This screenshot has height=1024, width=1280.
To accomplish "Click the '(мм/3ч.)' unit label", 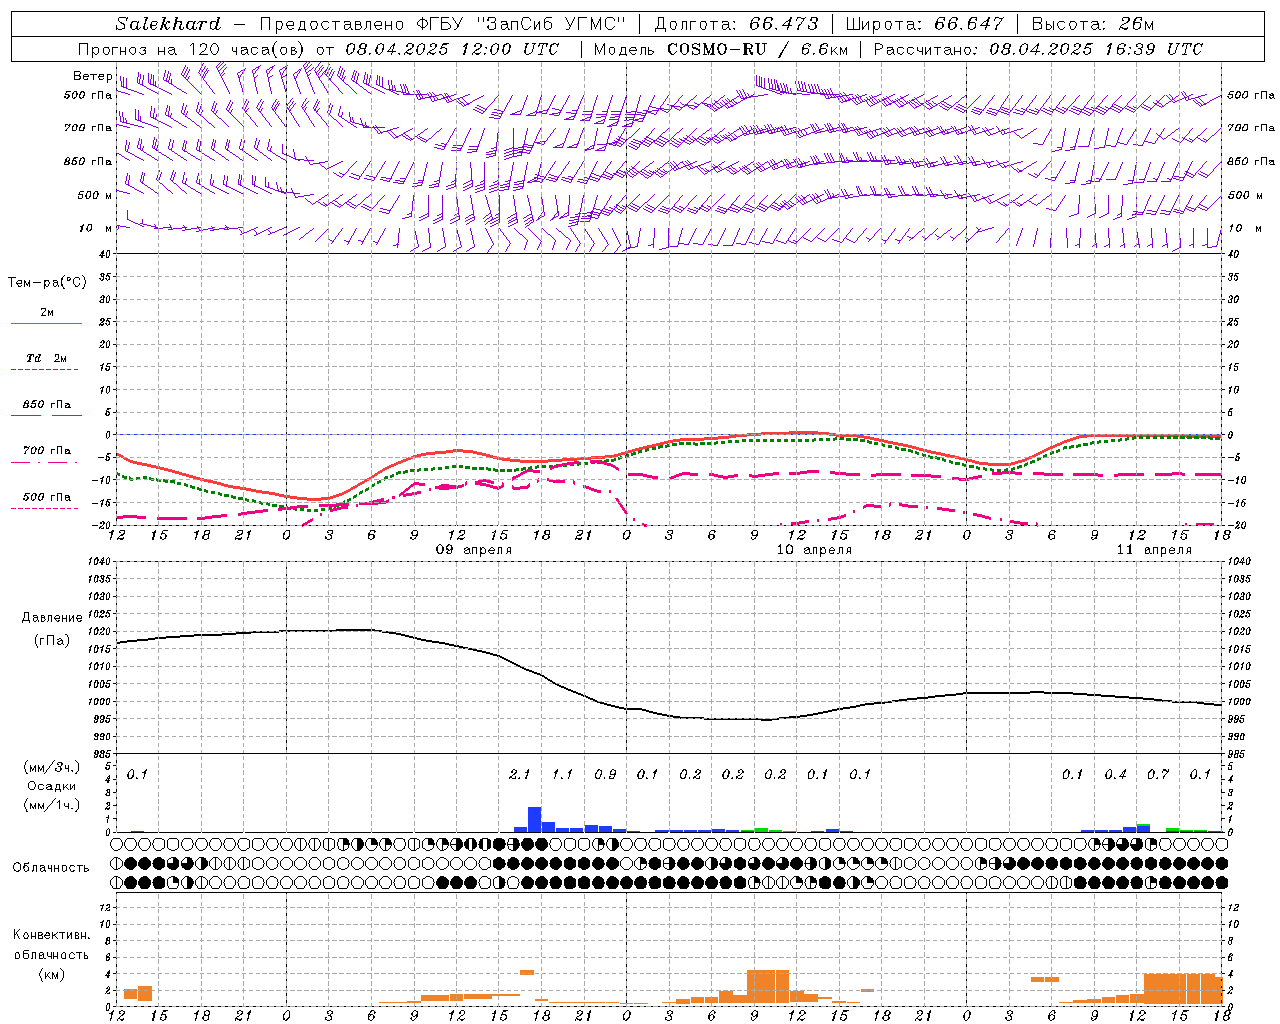I will pyautogui.click(x=52, y=767).
